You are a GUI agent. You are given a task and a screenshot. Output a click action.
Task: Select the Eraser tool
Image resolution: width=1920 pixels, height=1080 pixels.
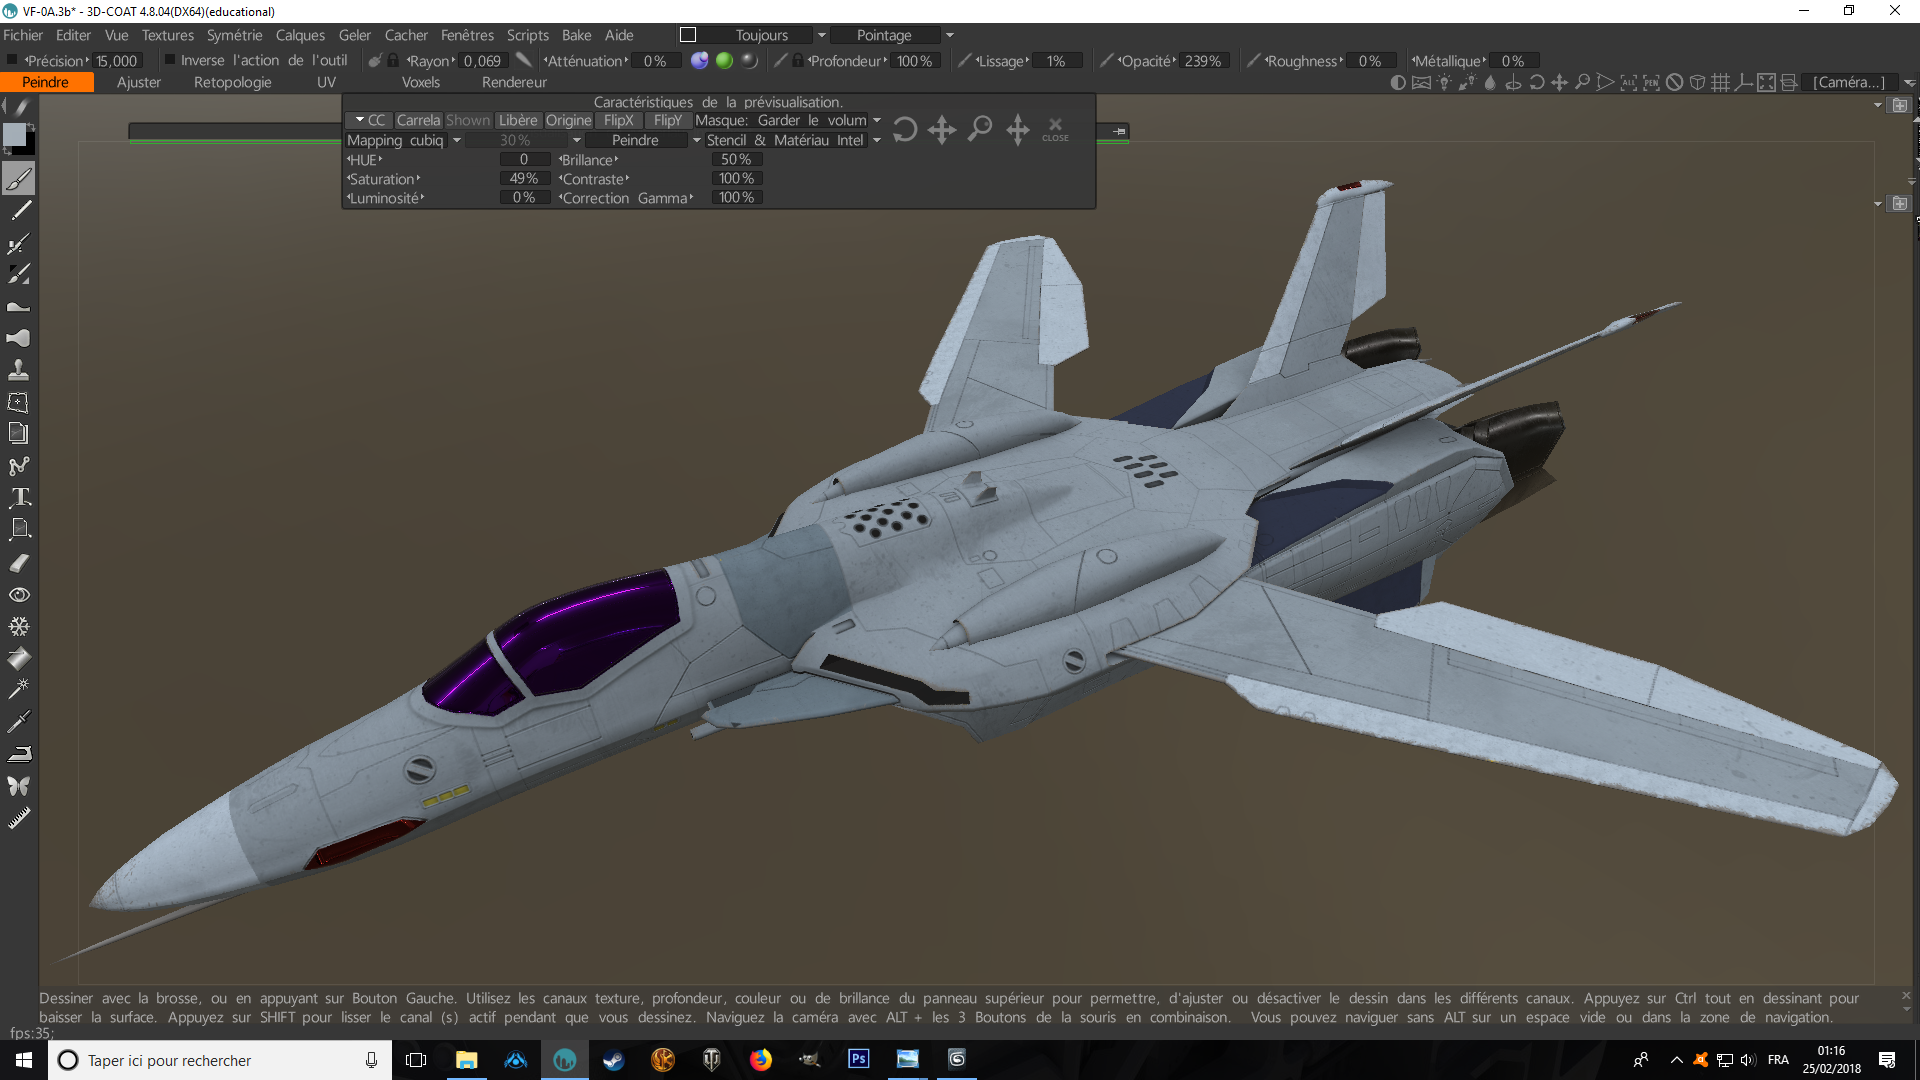pos(19,563)
